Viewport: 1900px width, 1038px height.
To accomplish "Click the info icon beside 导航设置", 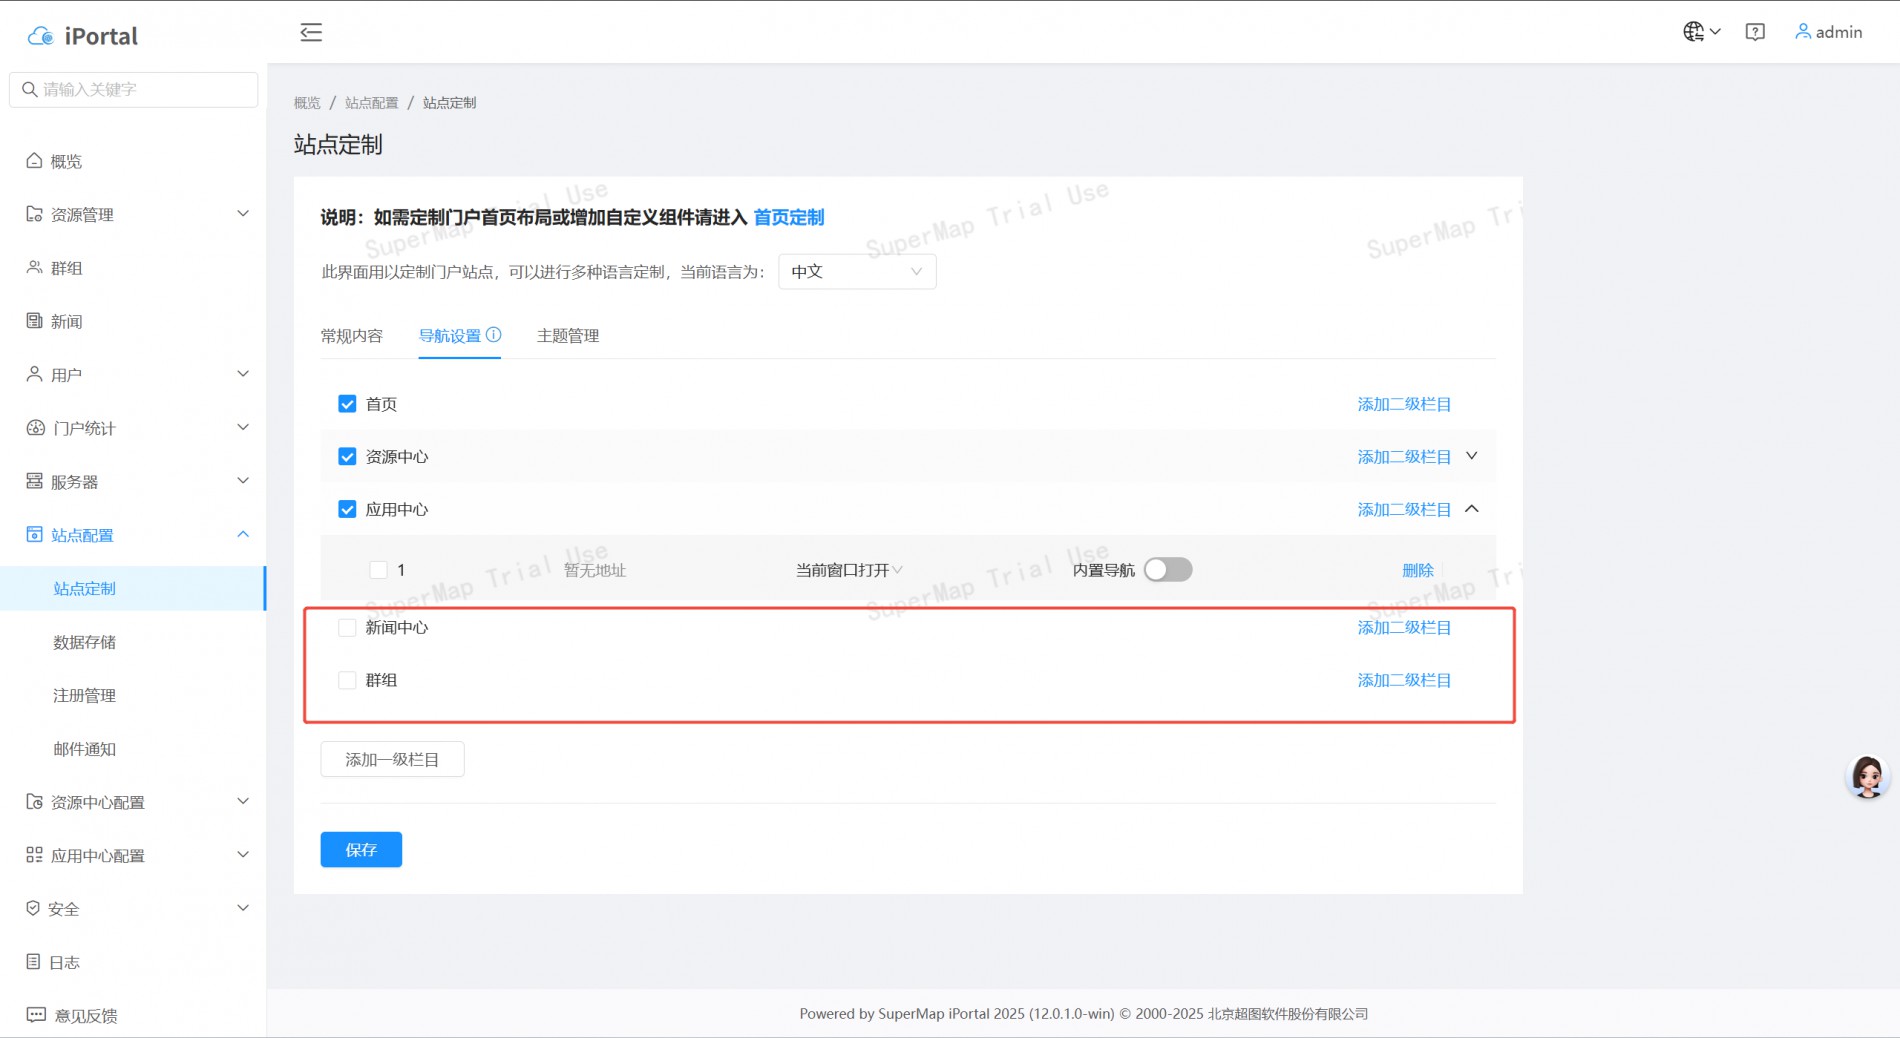I will pyautogui.click(x=493, y=335).
